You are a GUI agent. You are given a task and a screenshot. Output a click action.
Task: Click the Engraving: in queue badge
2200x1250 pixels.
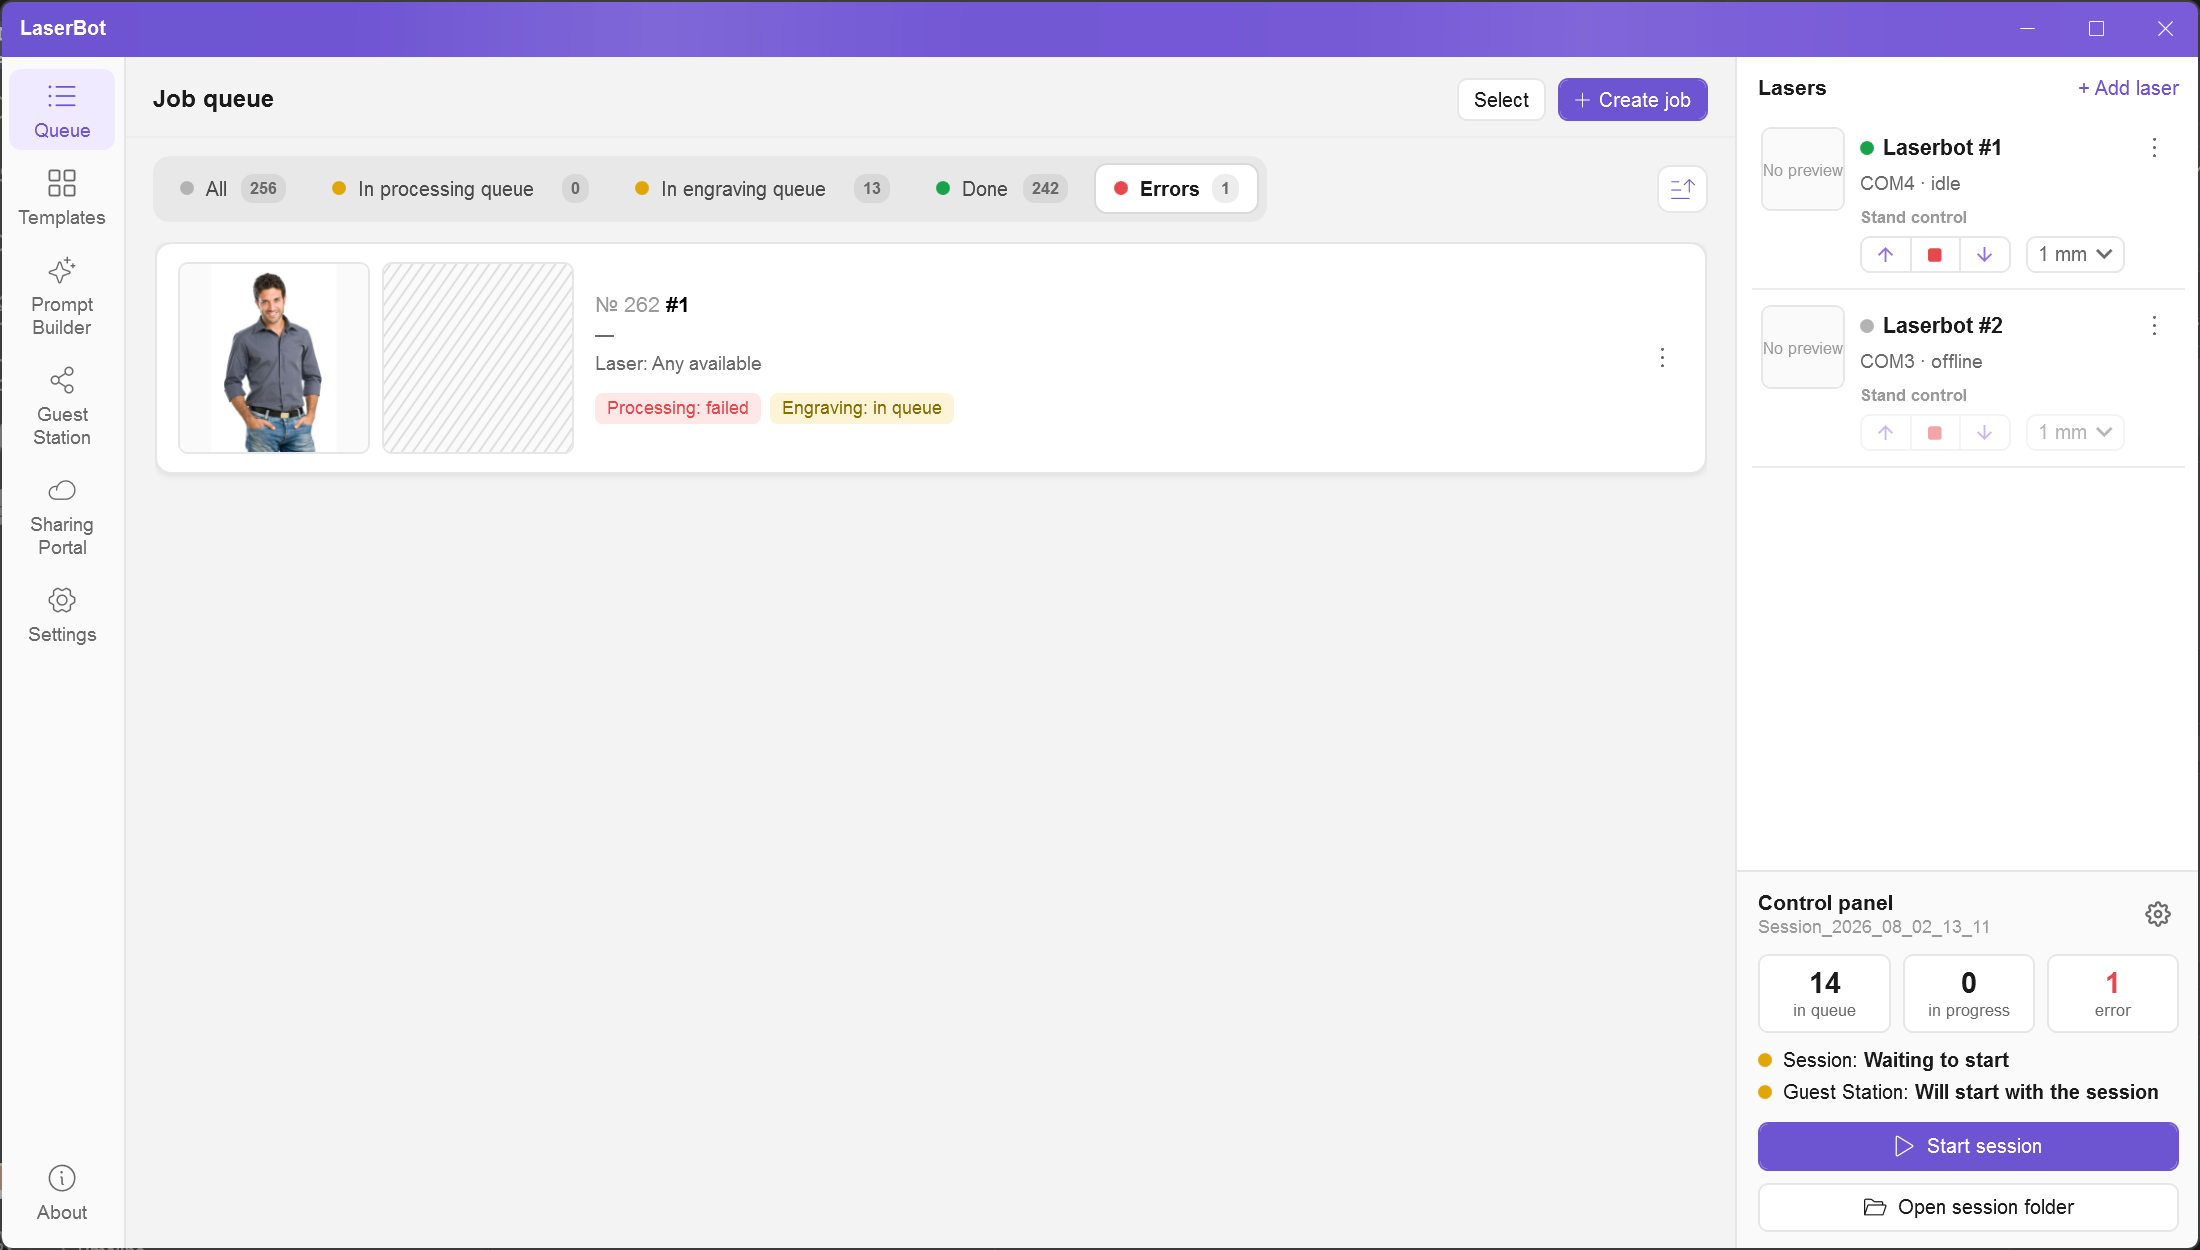tap(862, 408)
